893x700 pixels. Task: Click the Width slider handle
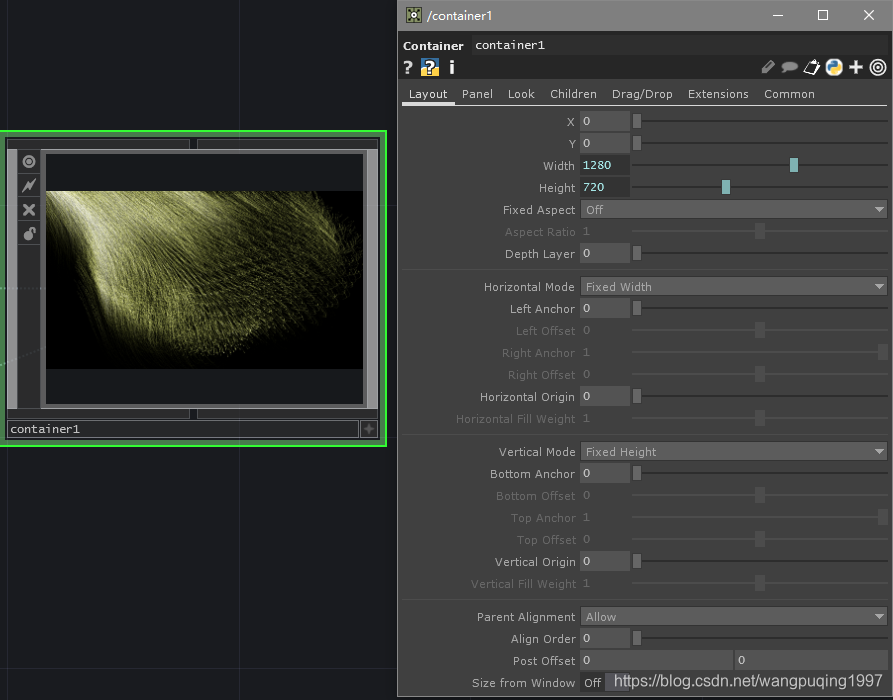[794, 165]
